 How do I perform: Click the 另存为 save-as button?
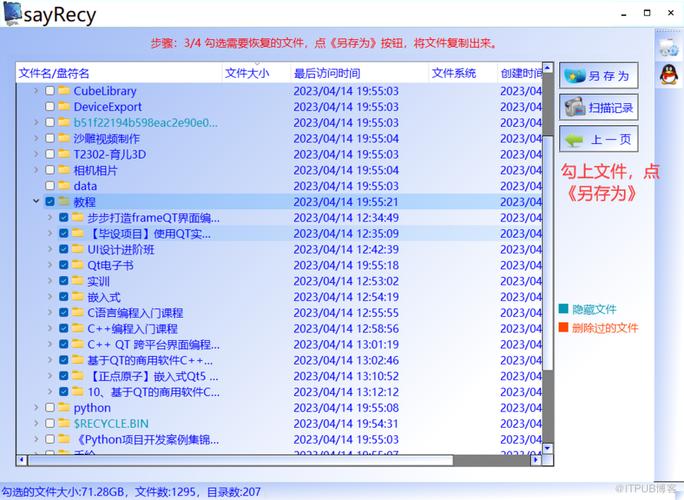click(x=598, y=75)
